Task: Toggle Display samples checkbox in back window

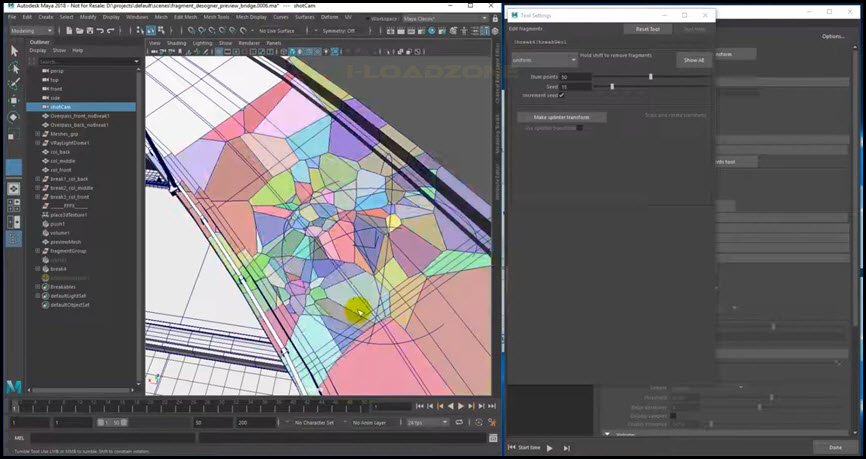Action: pyautogui.click(x=673, y=416)
